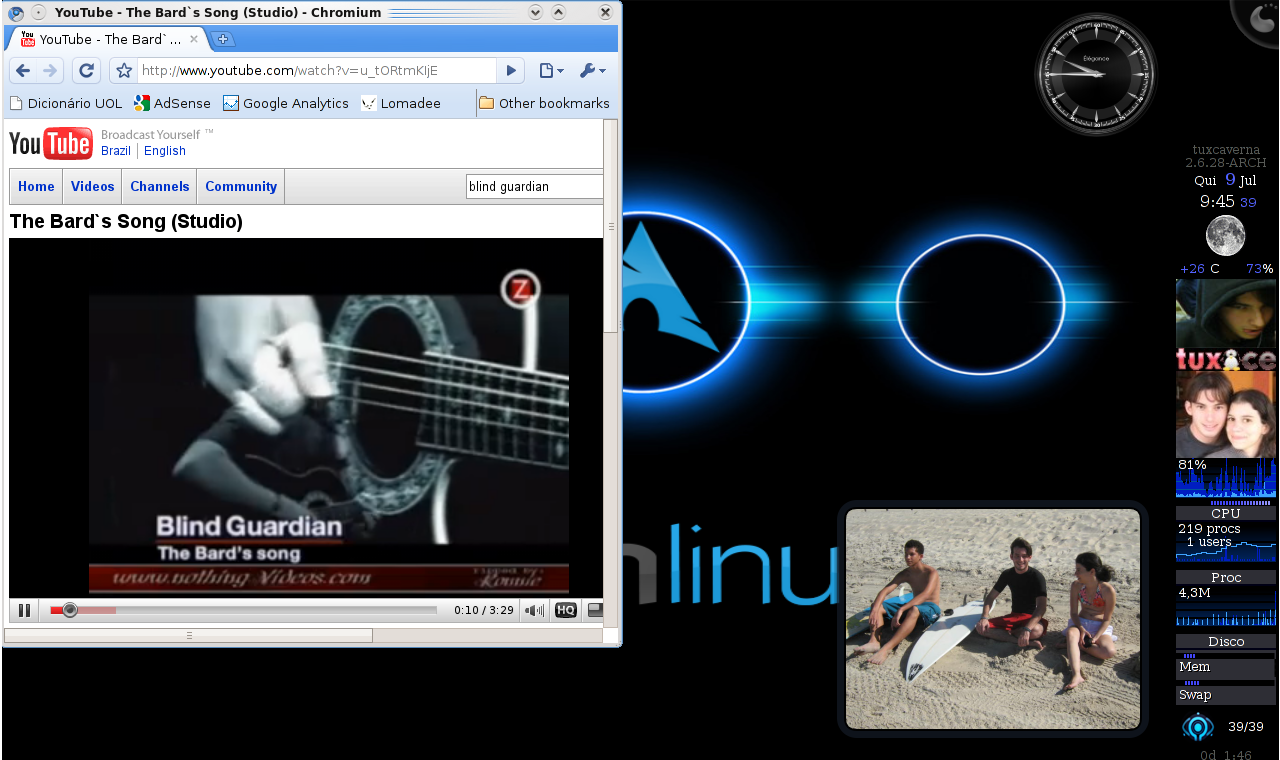Click the beach photo desktop widget
Viewport: 1280px width, 760px height.
pyautogui.click(x=992, y=618)
